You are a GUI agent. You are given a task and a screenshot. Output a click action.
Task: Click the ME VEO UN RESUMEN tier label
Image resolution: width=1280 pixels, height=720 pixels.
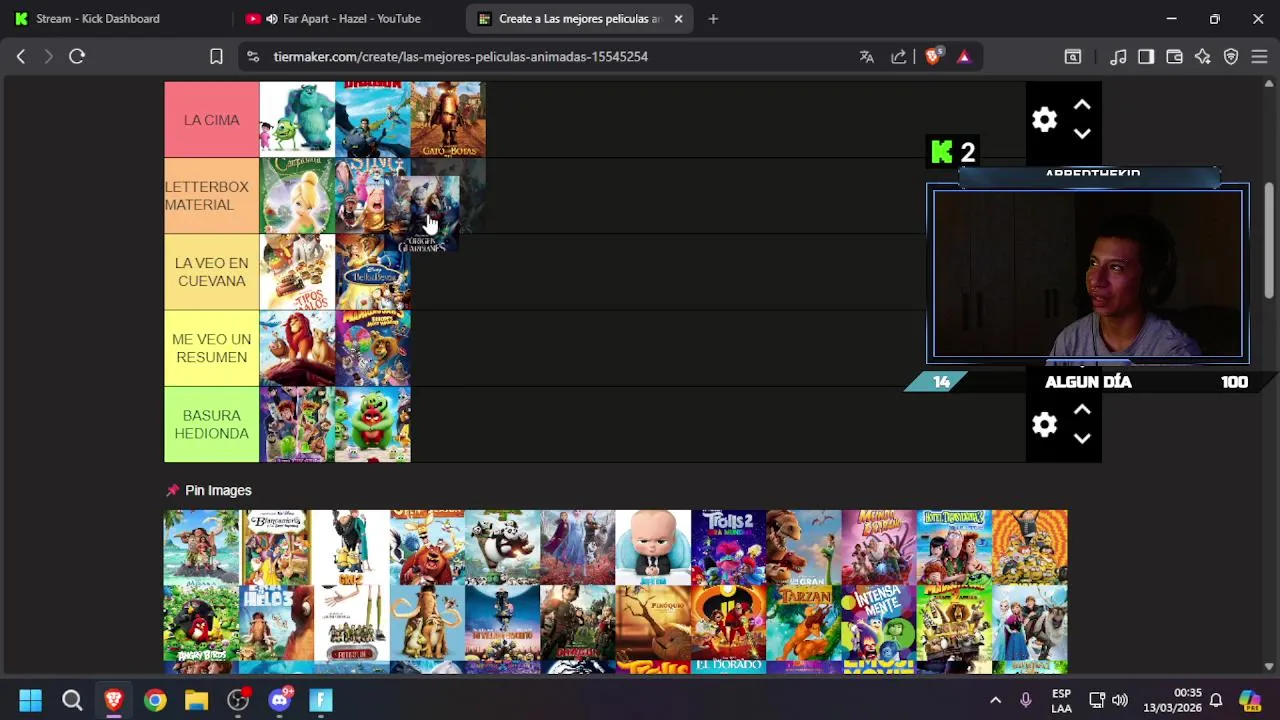tap(212, 348)
